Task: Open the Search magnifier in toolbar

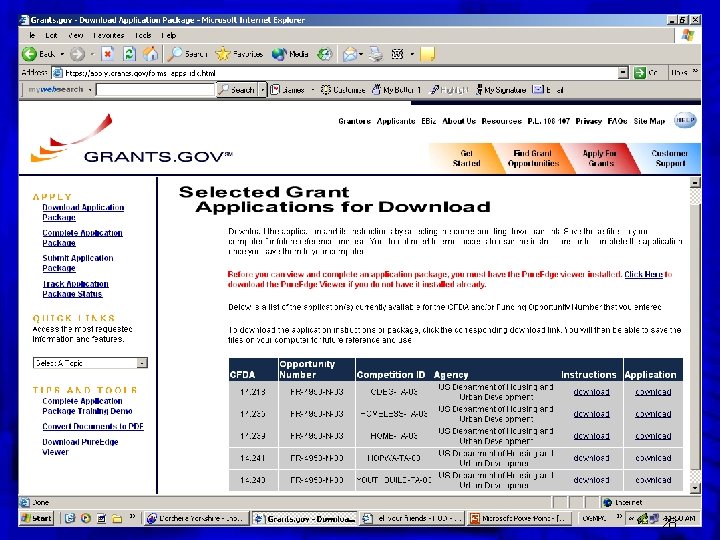Action: coord(174,54)
